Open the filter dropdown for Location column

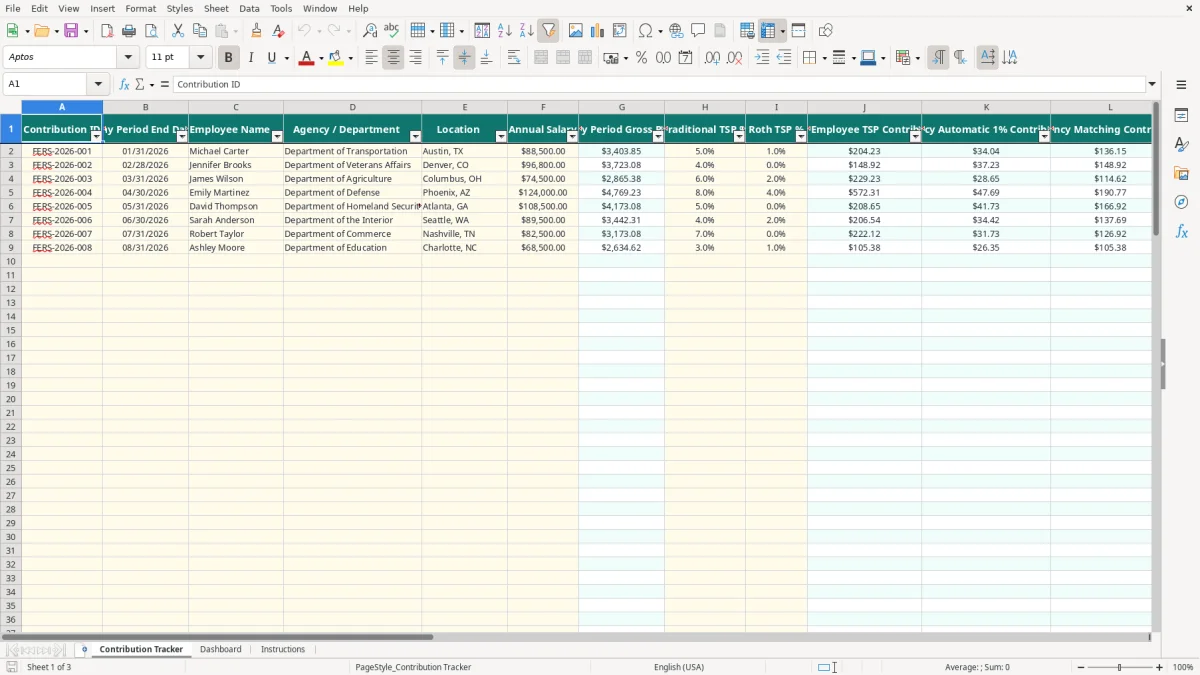[x=501, y=137]
